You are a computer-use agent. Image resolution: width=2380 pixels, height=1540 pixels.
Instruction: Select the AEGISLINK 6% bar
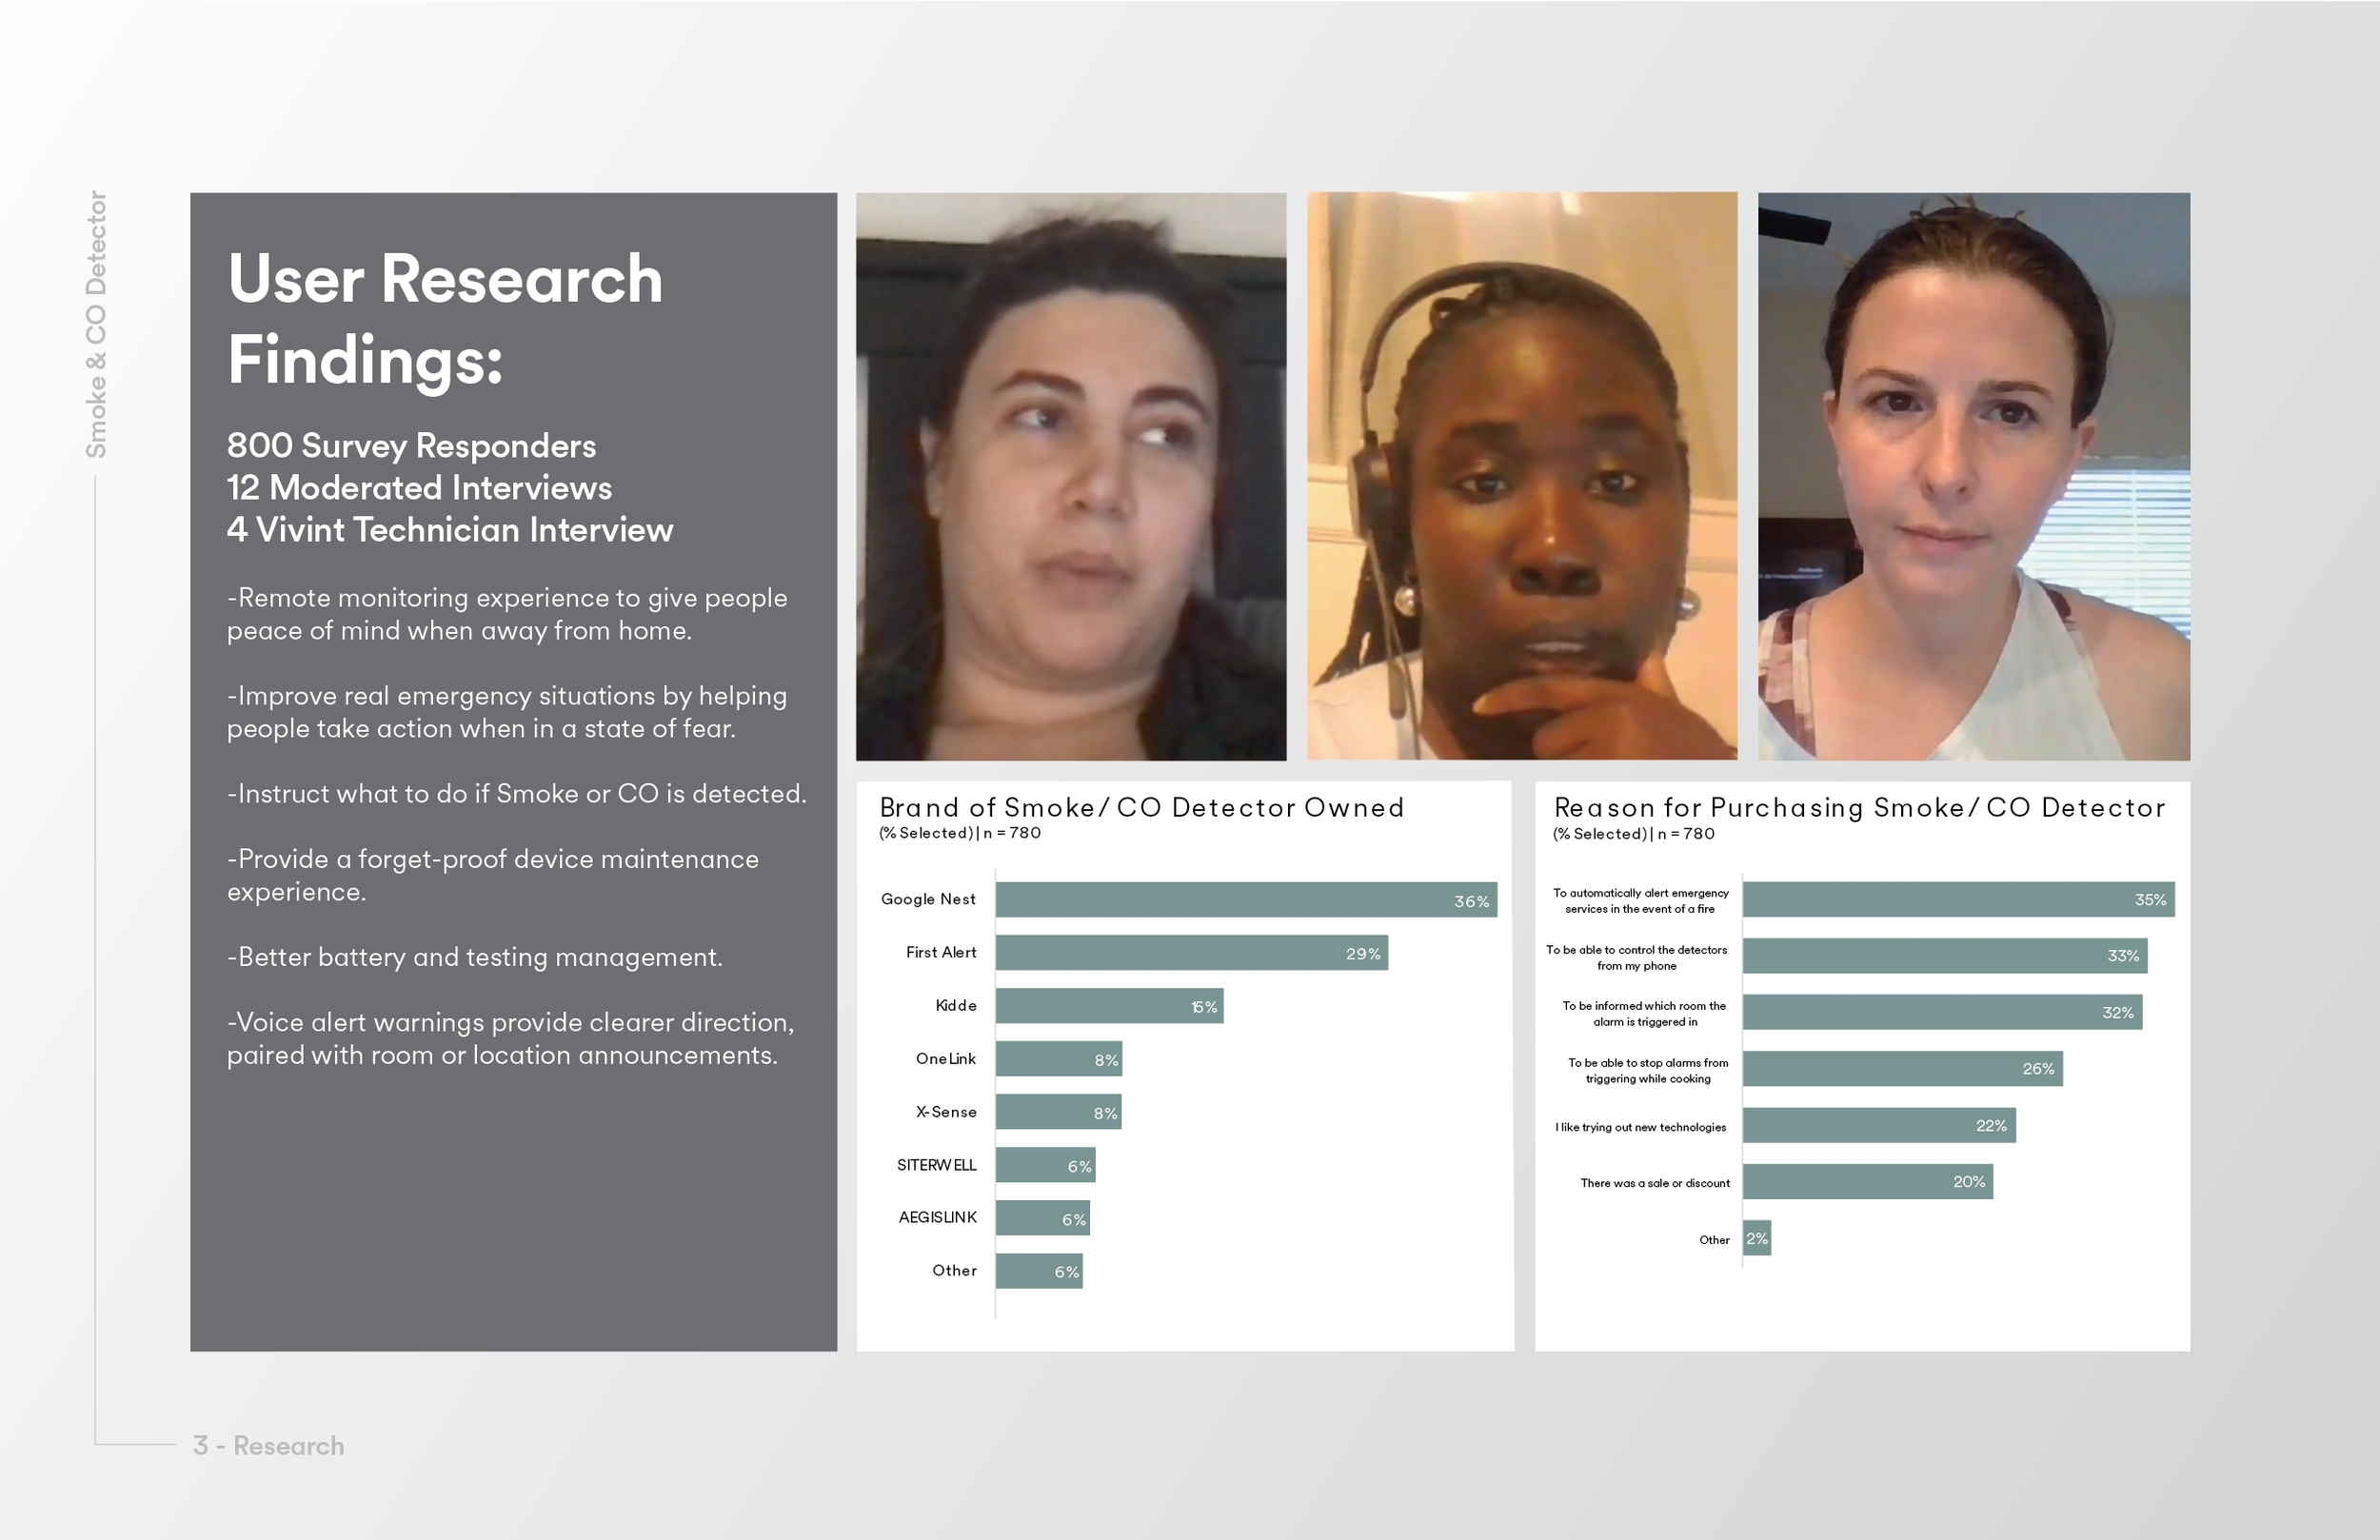coord(1043,1218)
